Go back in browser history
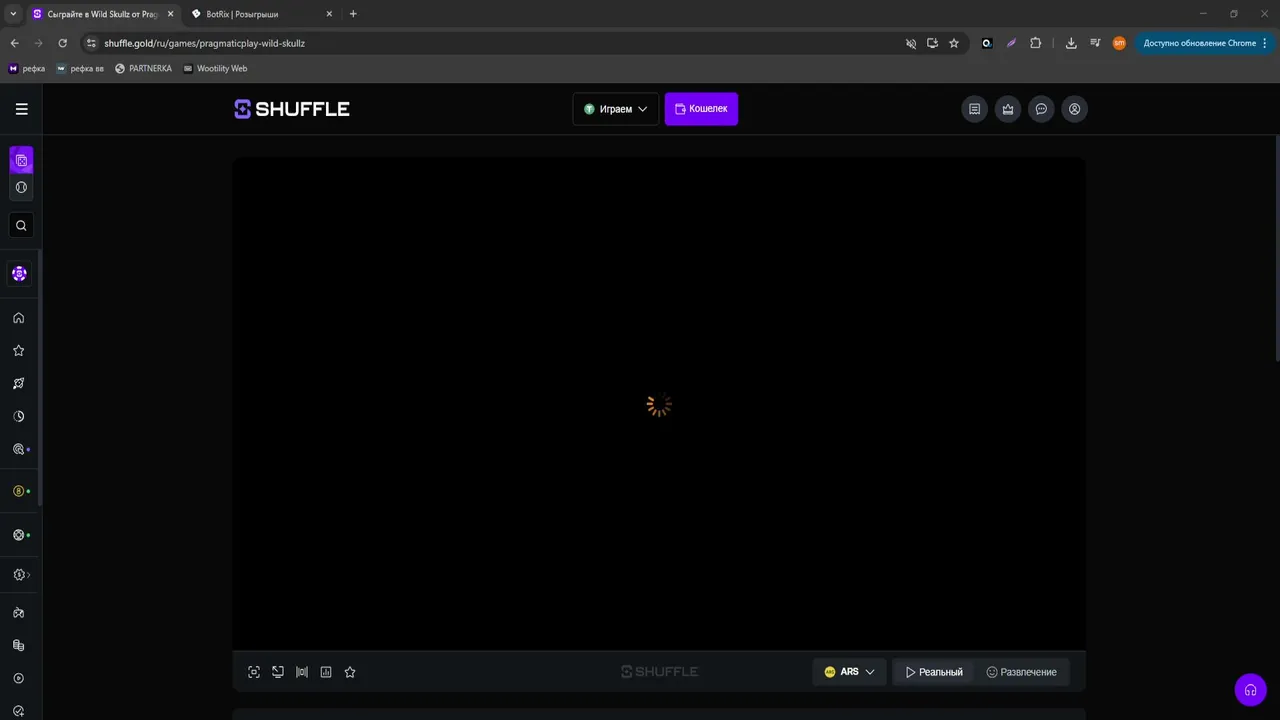The width and height of the screenshot is (1280, 720). click(14, 43)
